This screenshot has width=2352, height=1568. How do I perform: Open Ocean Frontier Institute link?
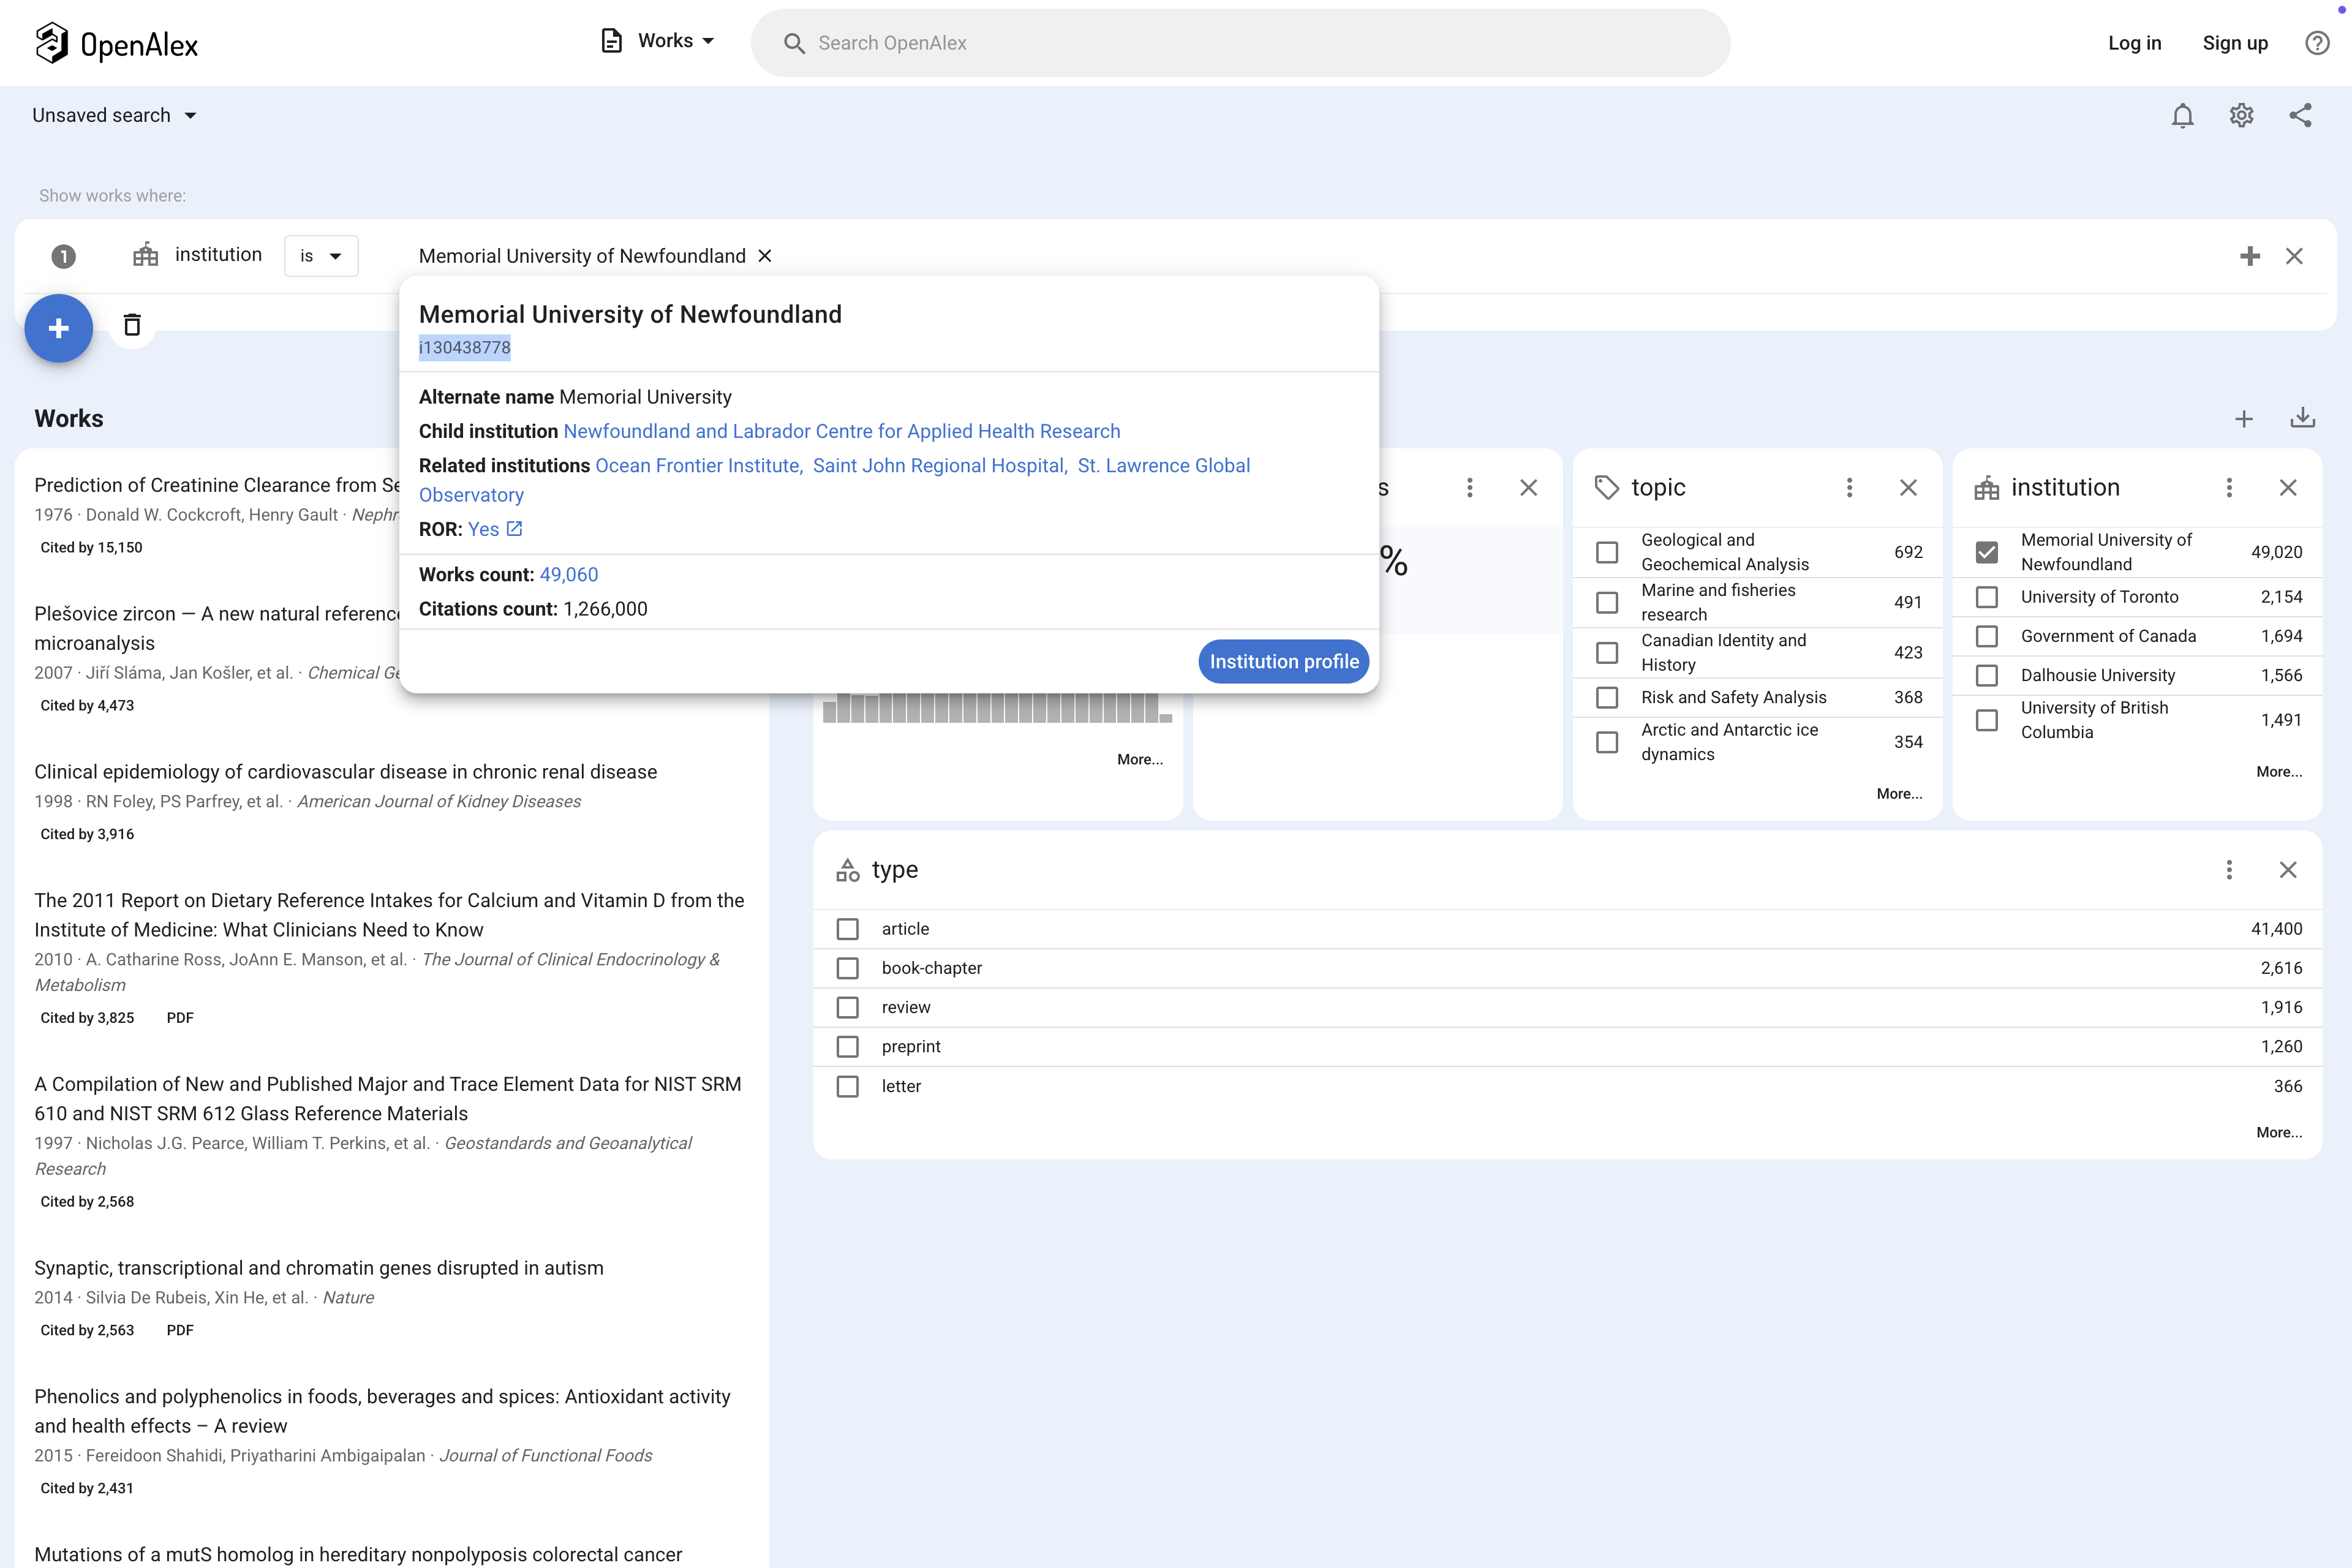click(x=697, y=466)
